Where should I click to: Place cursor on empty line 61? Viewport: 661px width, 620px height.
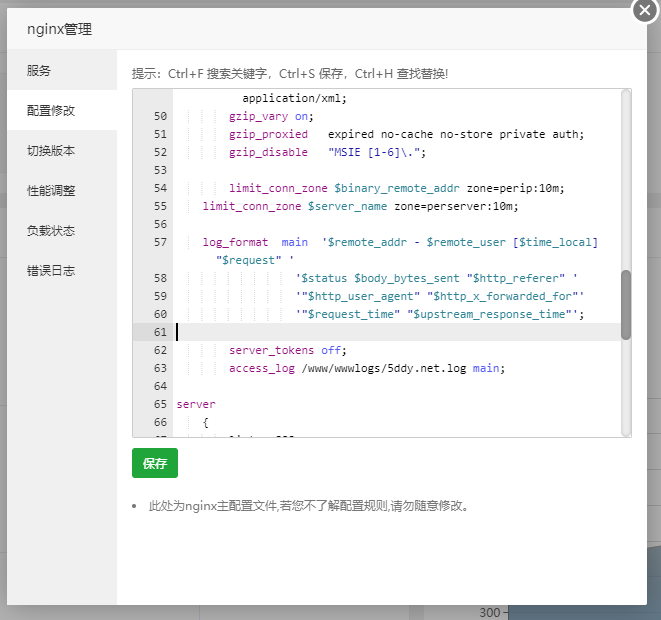coord(396,332)
